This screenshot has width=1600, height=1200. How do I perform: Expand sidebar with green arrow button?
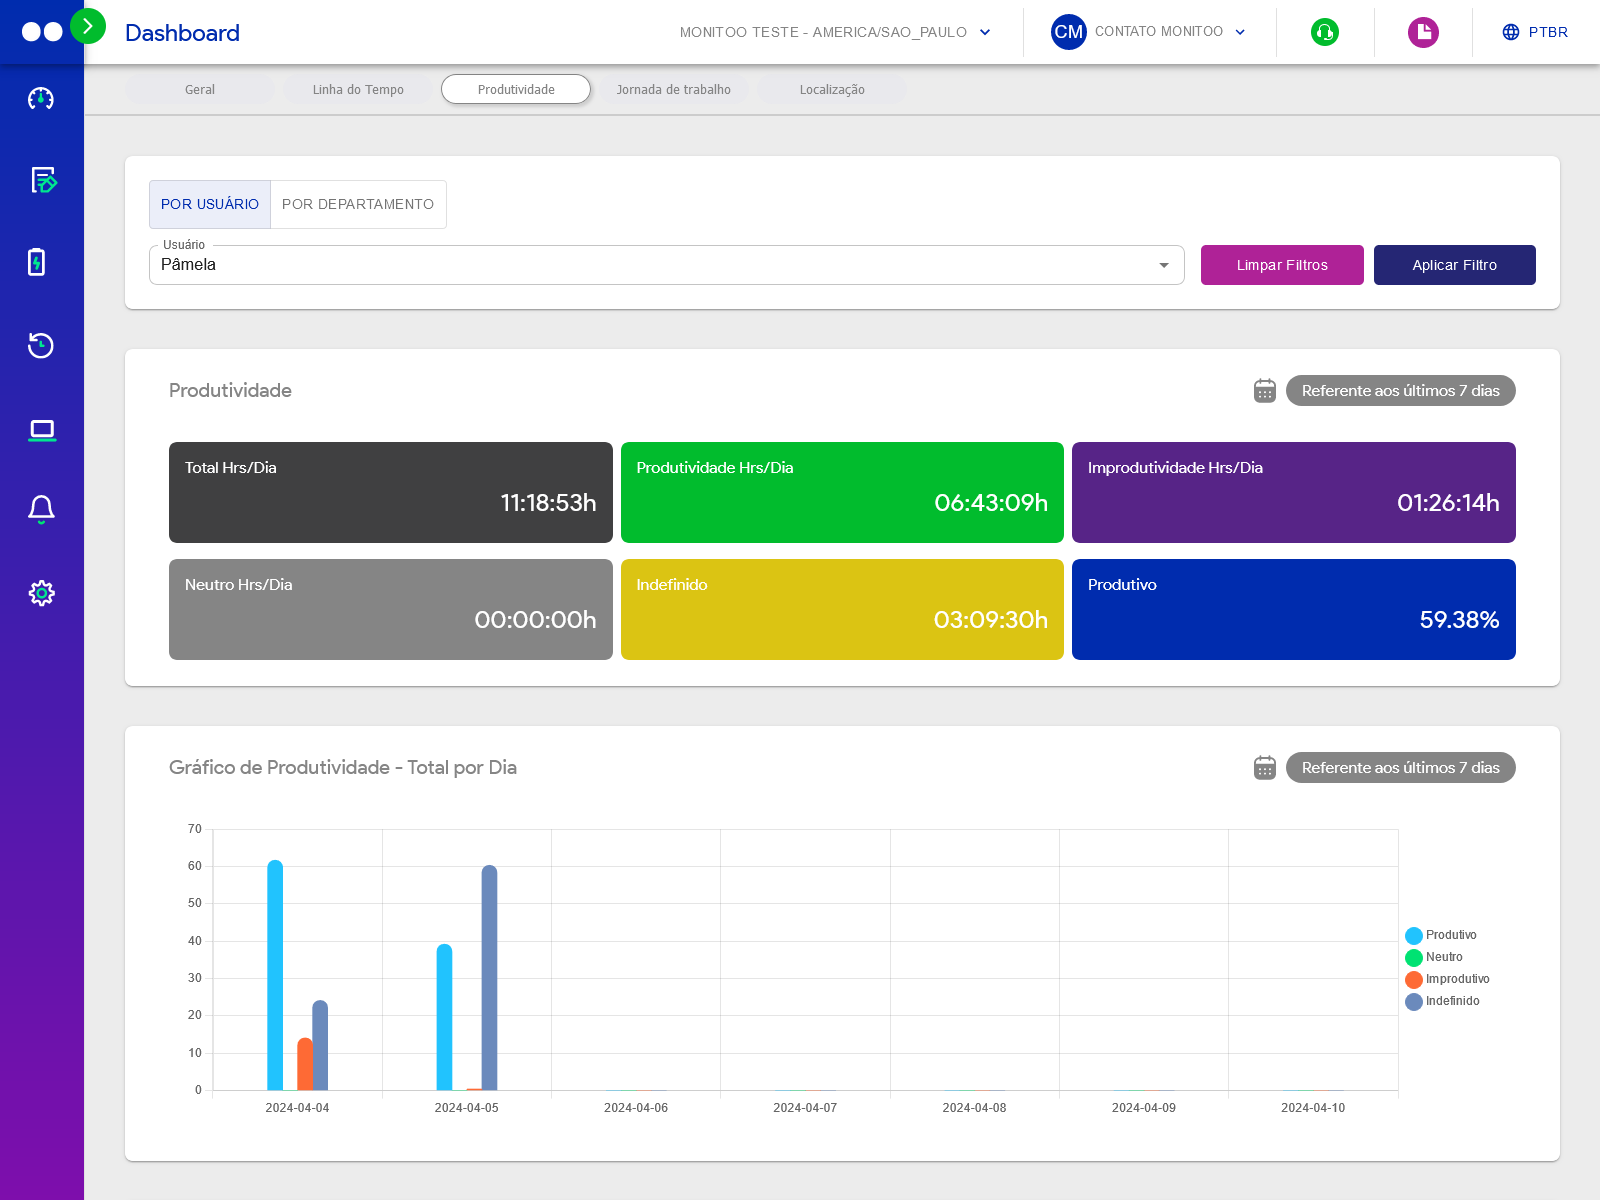coord(88,26)
